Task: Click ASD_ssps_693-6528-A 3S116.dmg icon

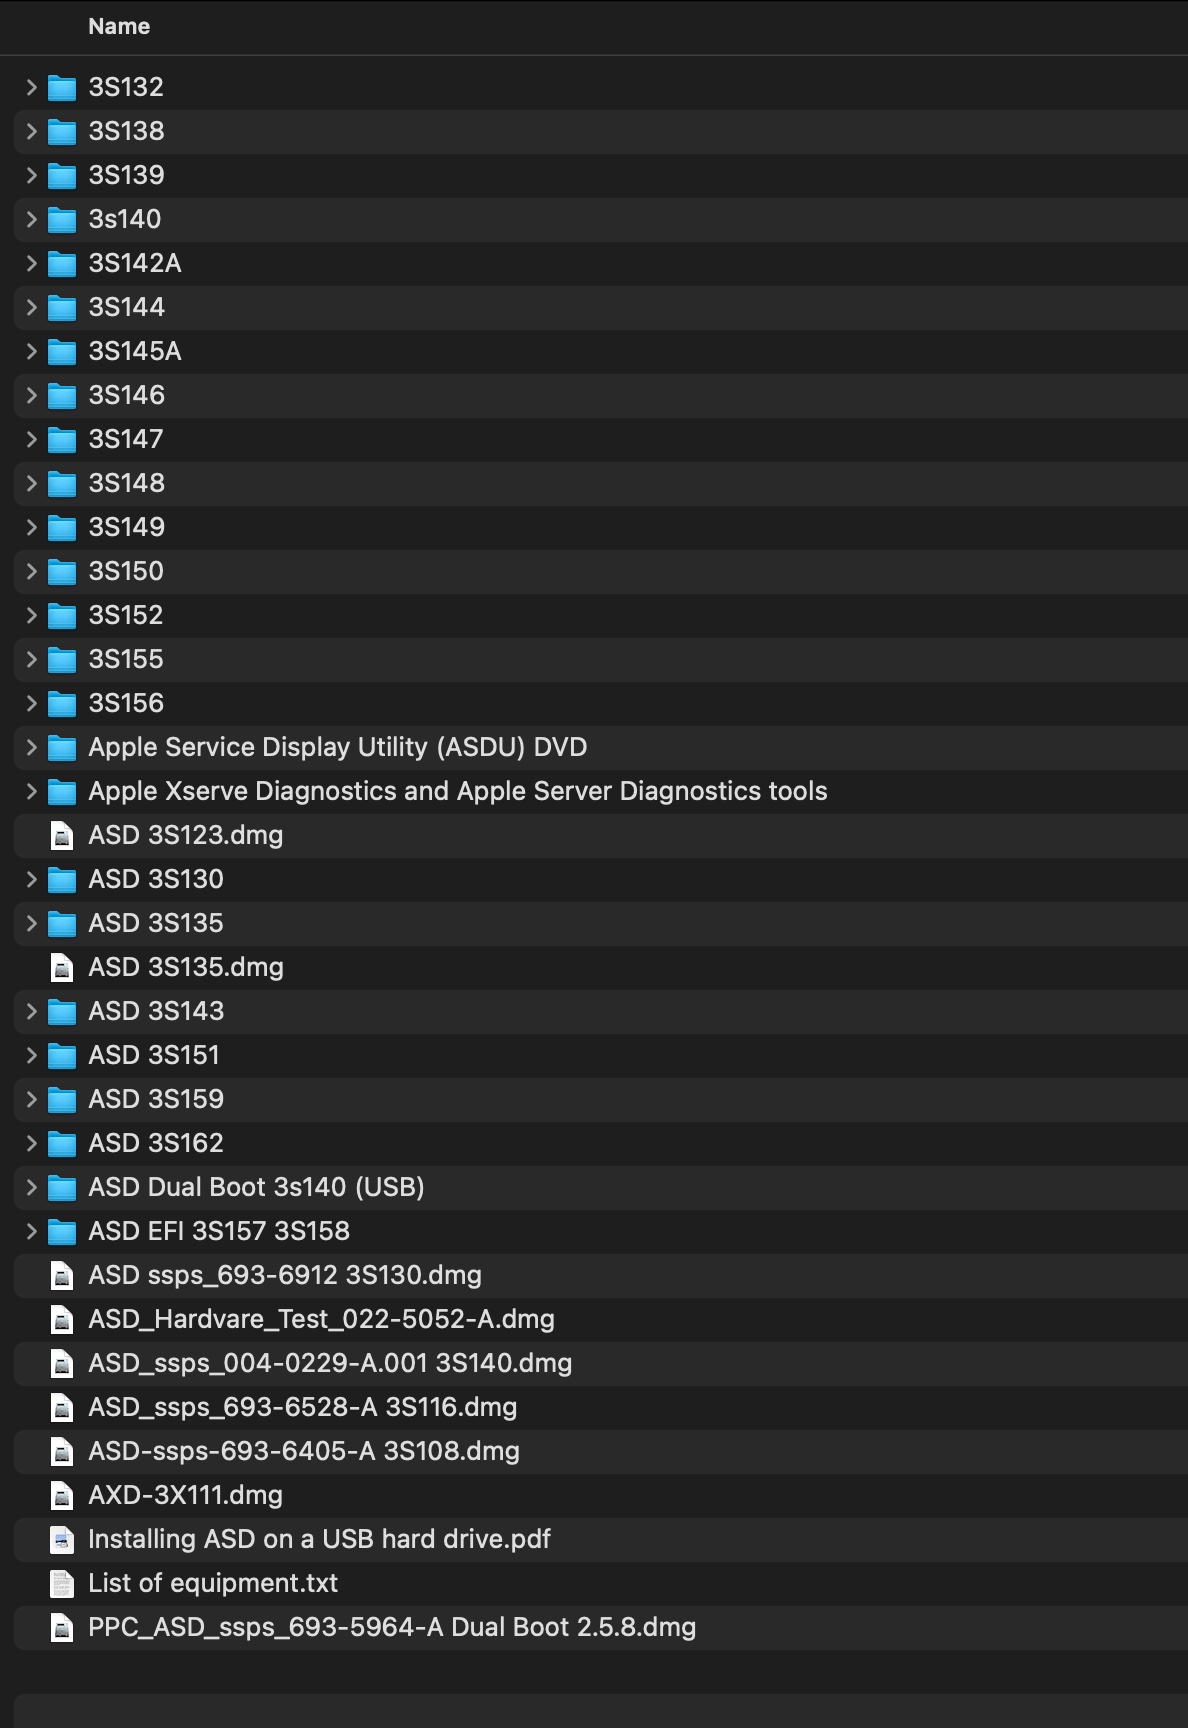Action: [x=62, y=1408]
